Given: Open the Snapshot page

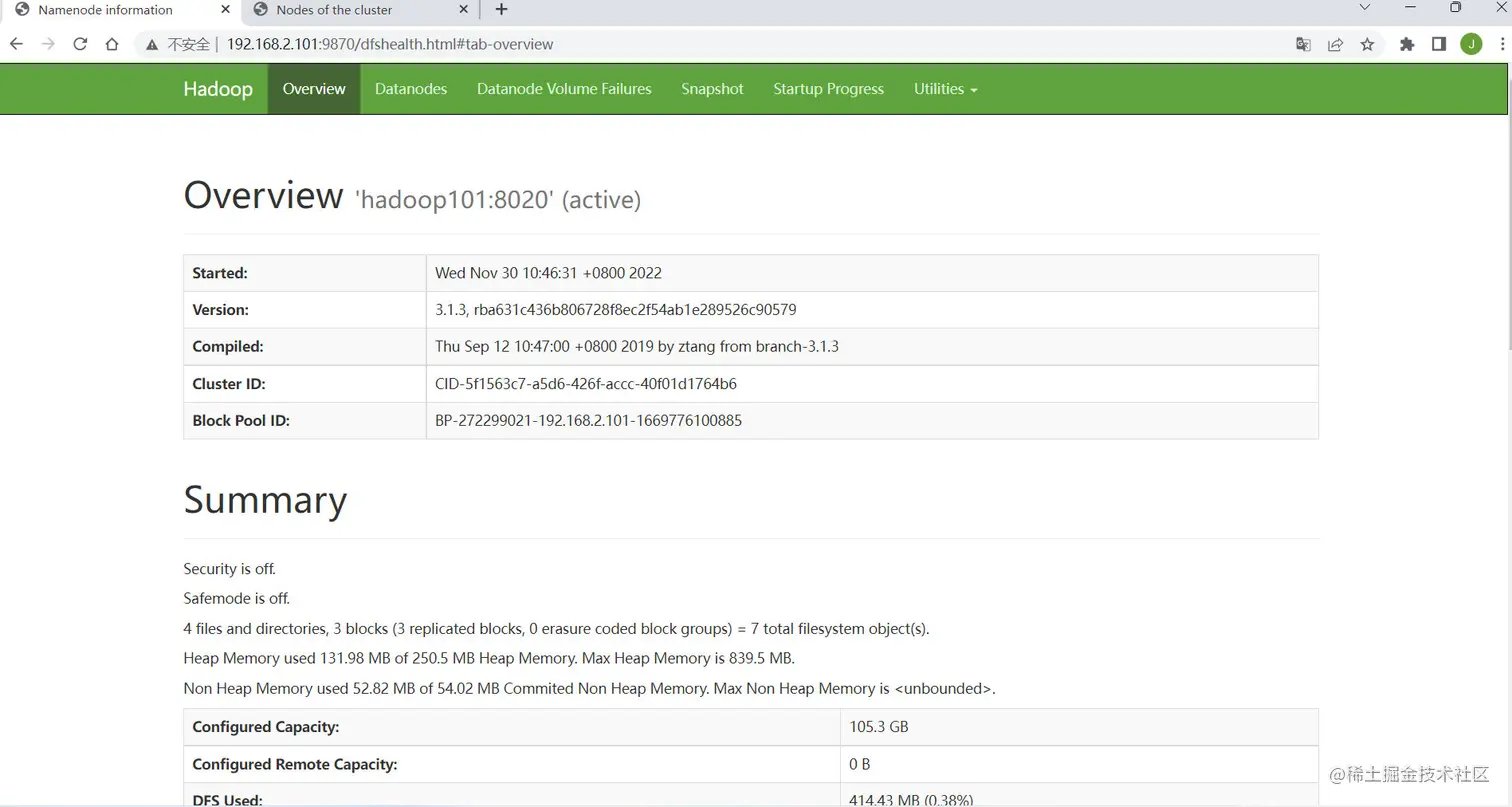Looking at the screenshot, I should tap(712, 89).
